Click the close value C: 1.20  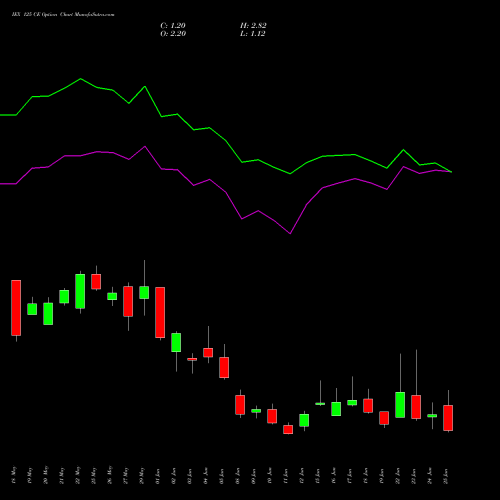173,26
